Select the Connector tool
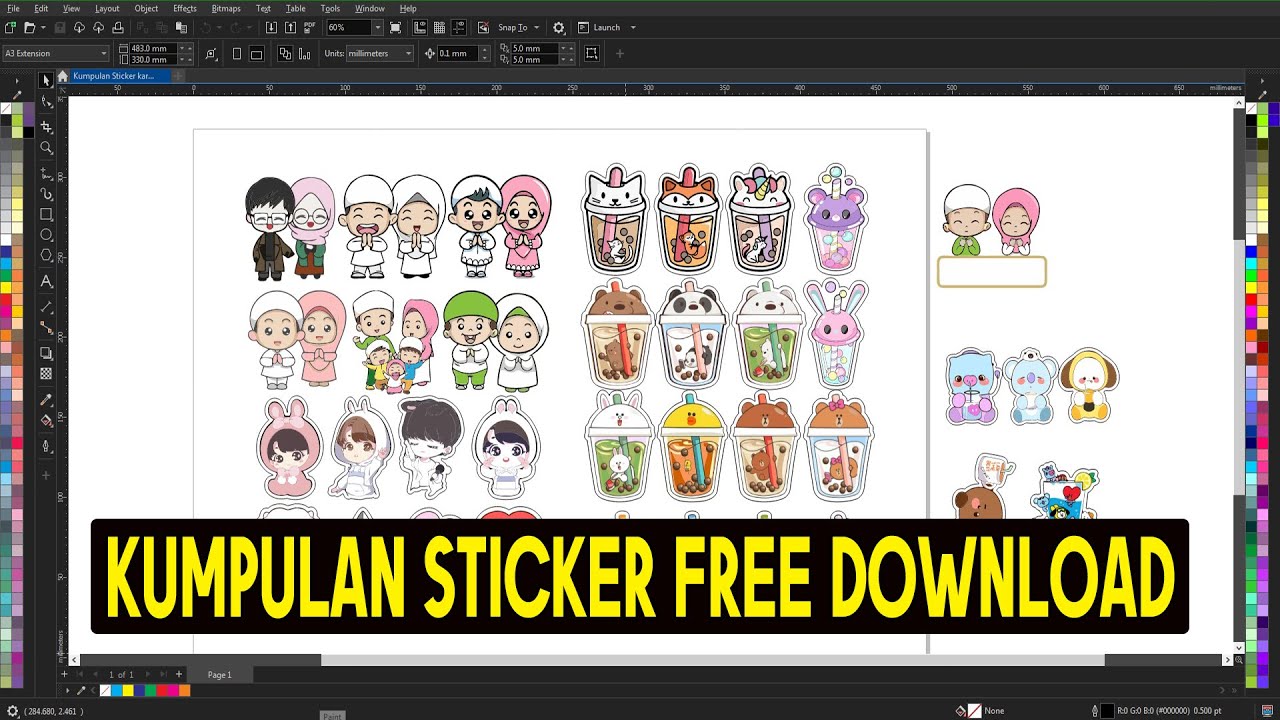 (x=46, y=328)
